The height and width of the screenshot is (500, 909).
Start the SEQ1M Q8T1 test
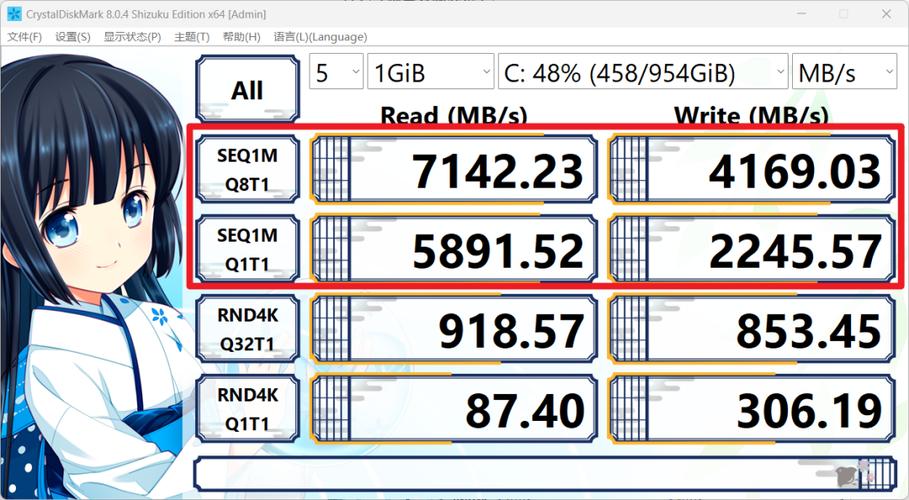tap(248, 169)
